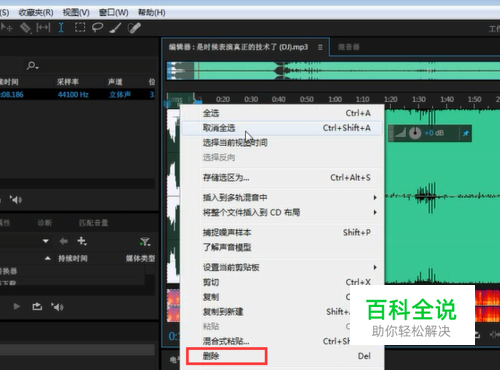Choose 了解声音模型 from context menu
The height and width of the screenshot is (370, 500).
coord(282,247)
